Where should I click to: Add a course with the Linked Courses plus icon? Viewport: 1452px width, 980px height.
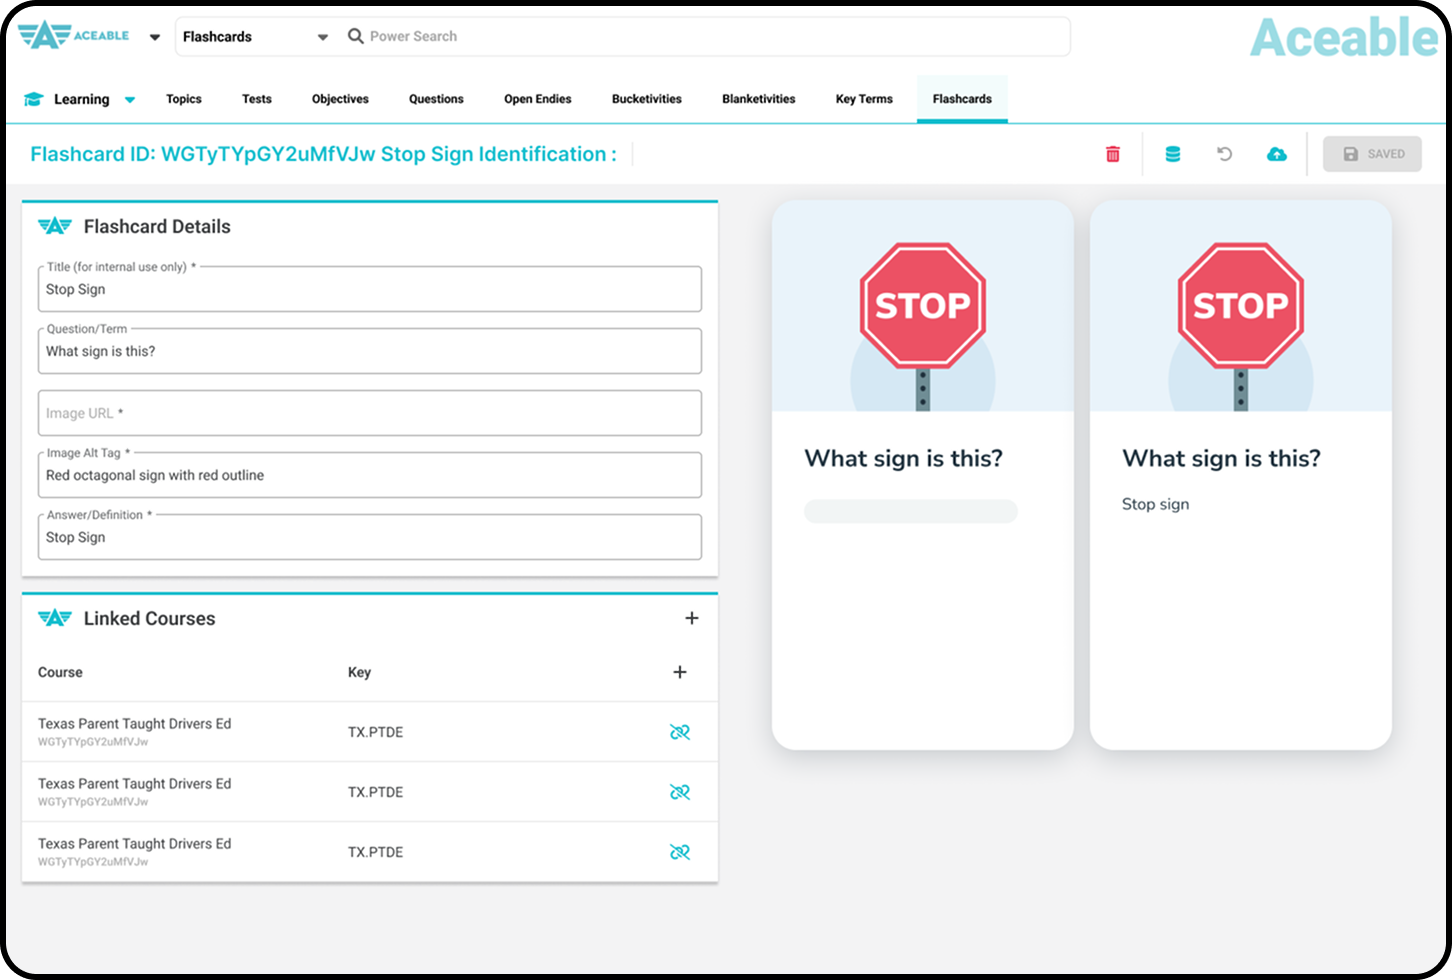[x=692, y=618]
